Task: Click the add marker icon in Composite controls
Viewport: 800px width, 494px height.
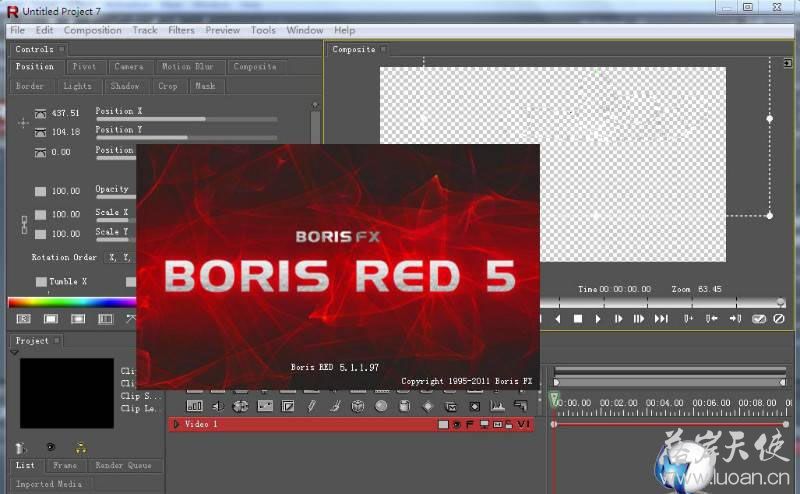Action: click(688, 319)
